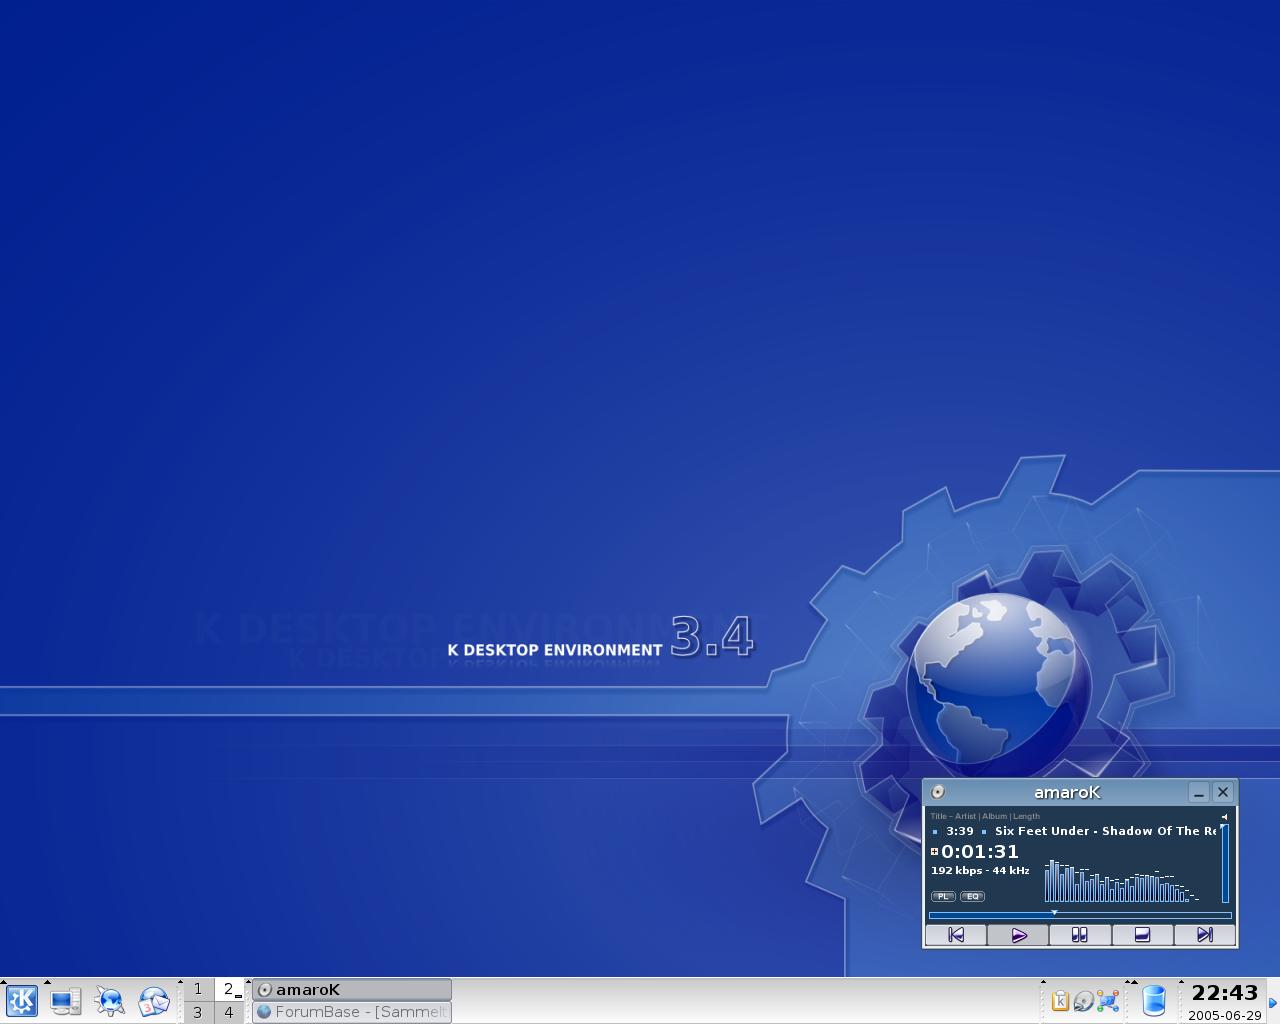
Task: Open the network tray applet icon
Action: tap(1107, 1001)
